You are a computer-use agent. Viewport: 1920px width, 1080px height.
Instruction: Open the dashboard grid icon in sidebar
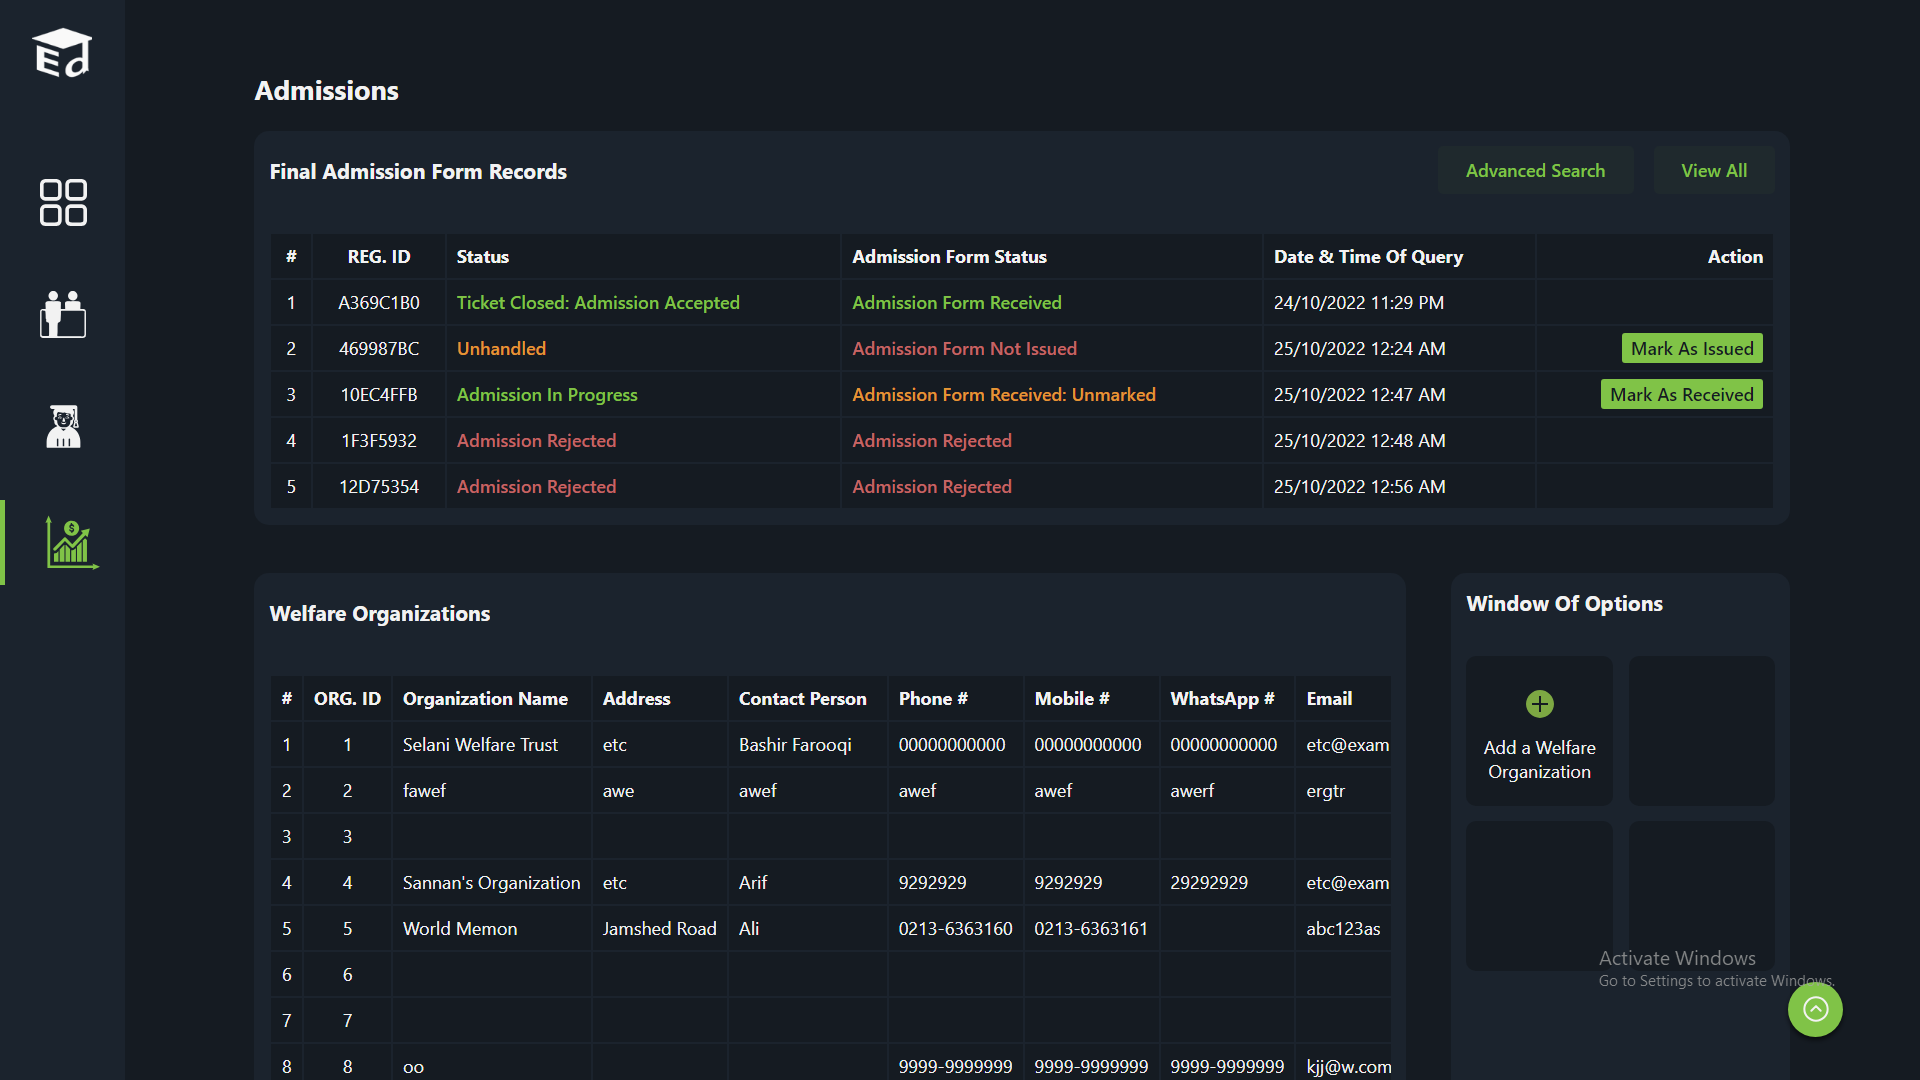click(63, 203)
